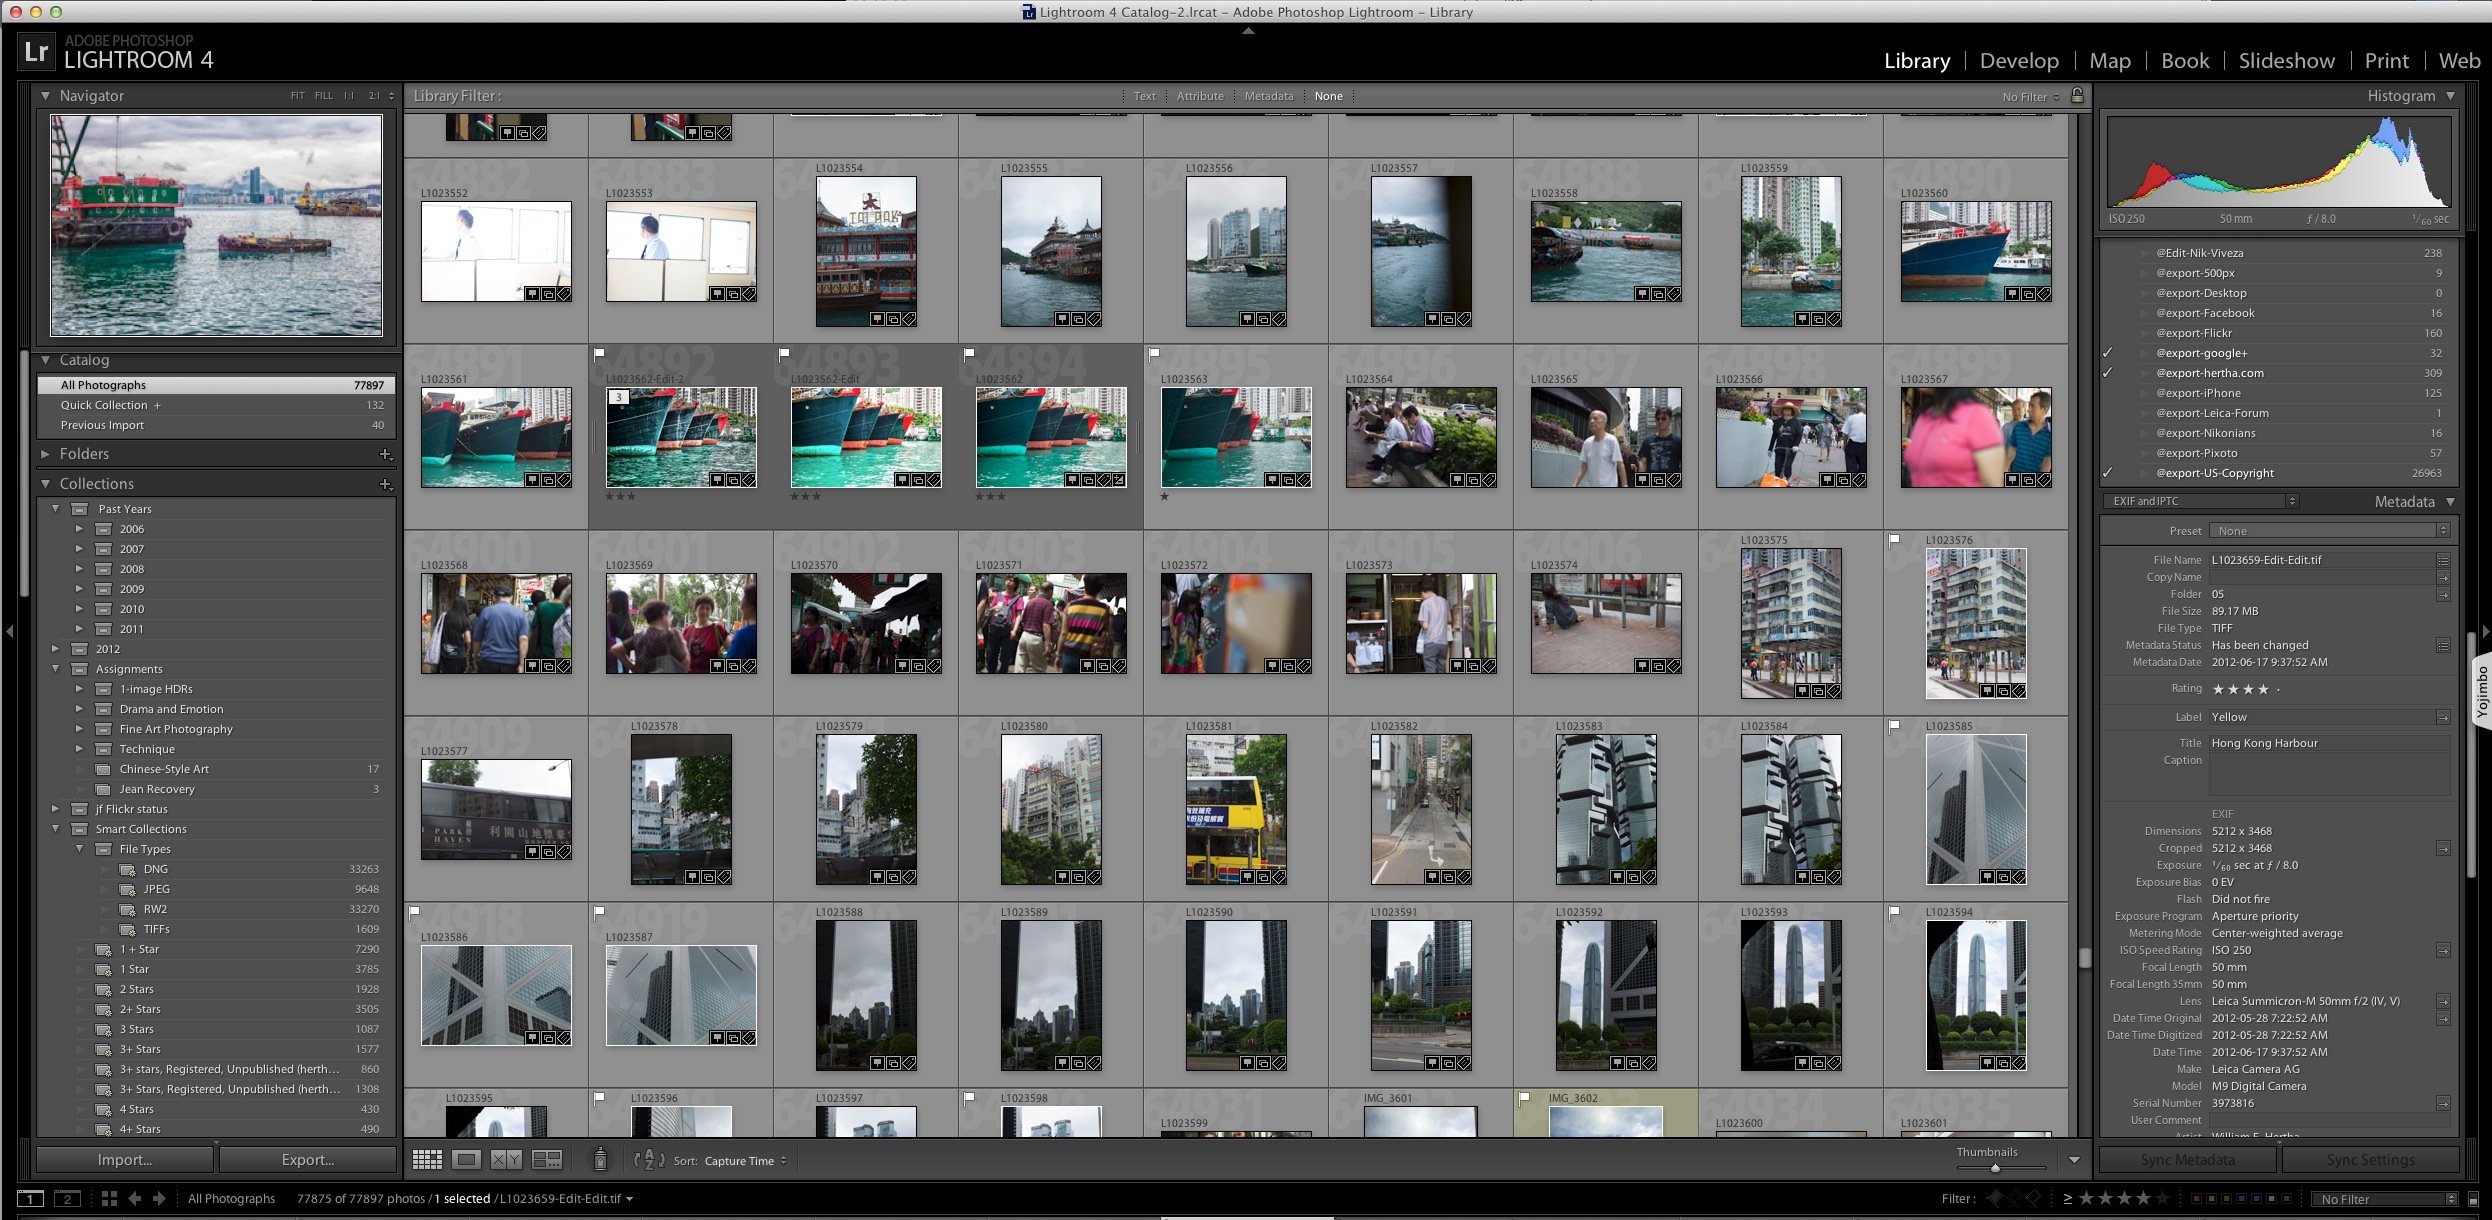2492x1220 pixels.
Task: Click the Sync Settings button
Action: tap(2370, 1160)
